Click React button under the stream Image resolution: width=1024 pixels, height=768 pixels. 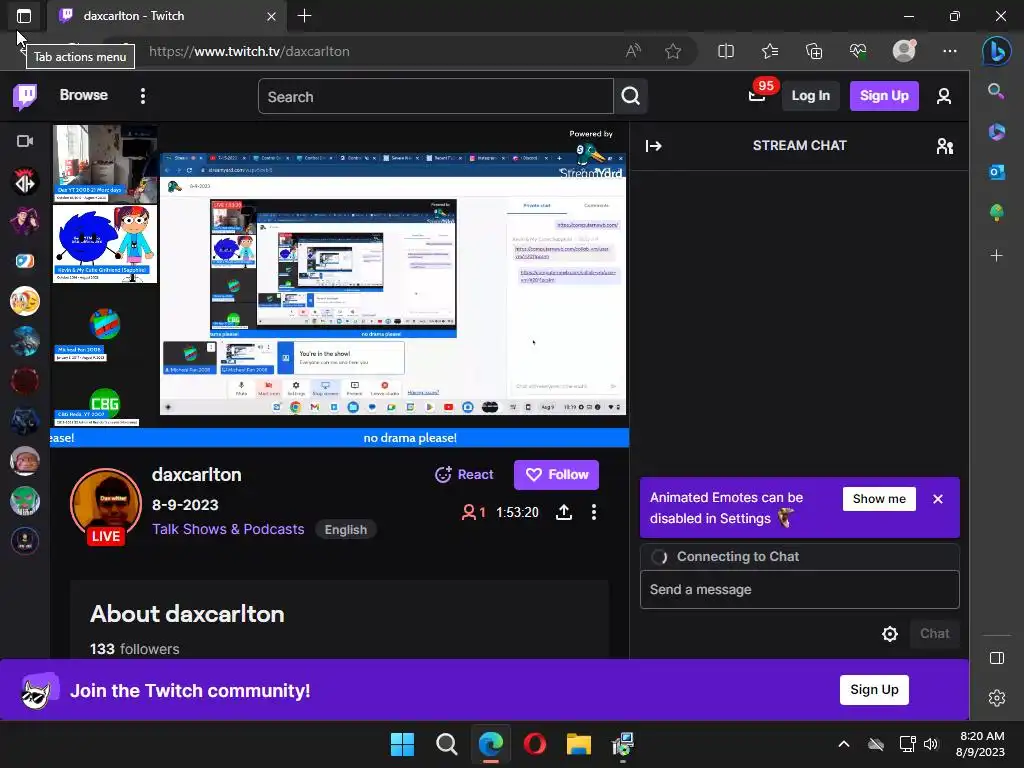[464, 475]
